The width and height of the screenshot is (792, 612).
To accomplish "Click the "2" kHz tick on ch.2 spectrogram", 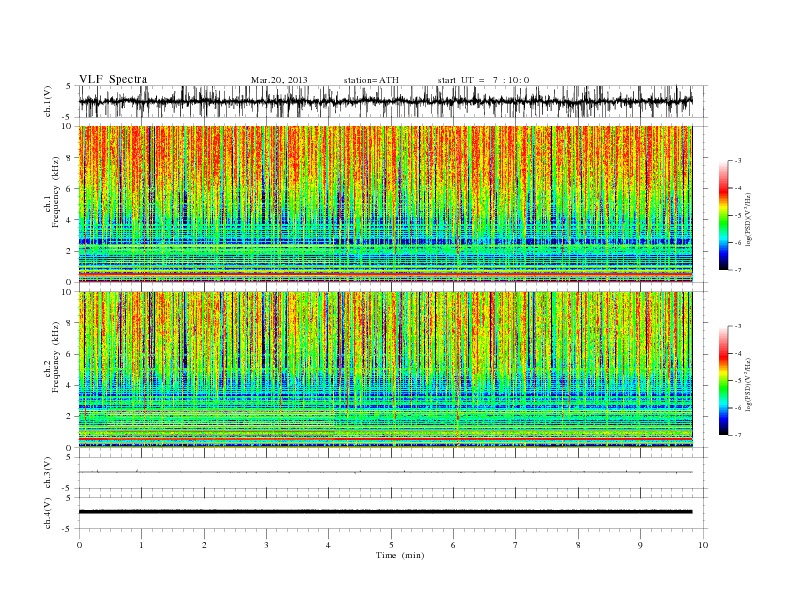I will click(x=70, y=417).
